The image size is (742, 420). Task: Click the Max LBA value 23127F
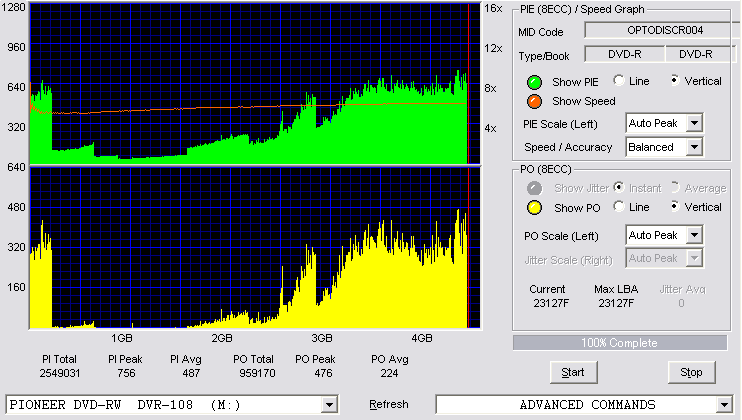[x=616, y=303]
